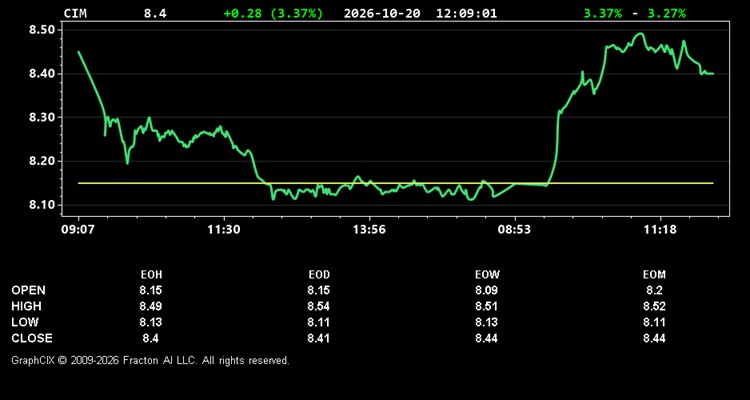Click the 08:53 time axis label
Image resolution: width=750 pixels, height=400 pixels.
pyautogui.click(x=515, y=230)
